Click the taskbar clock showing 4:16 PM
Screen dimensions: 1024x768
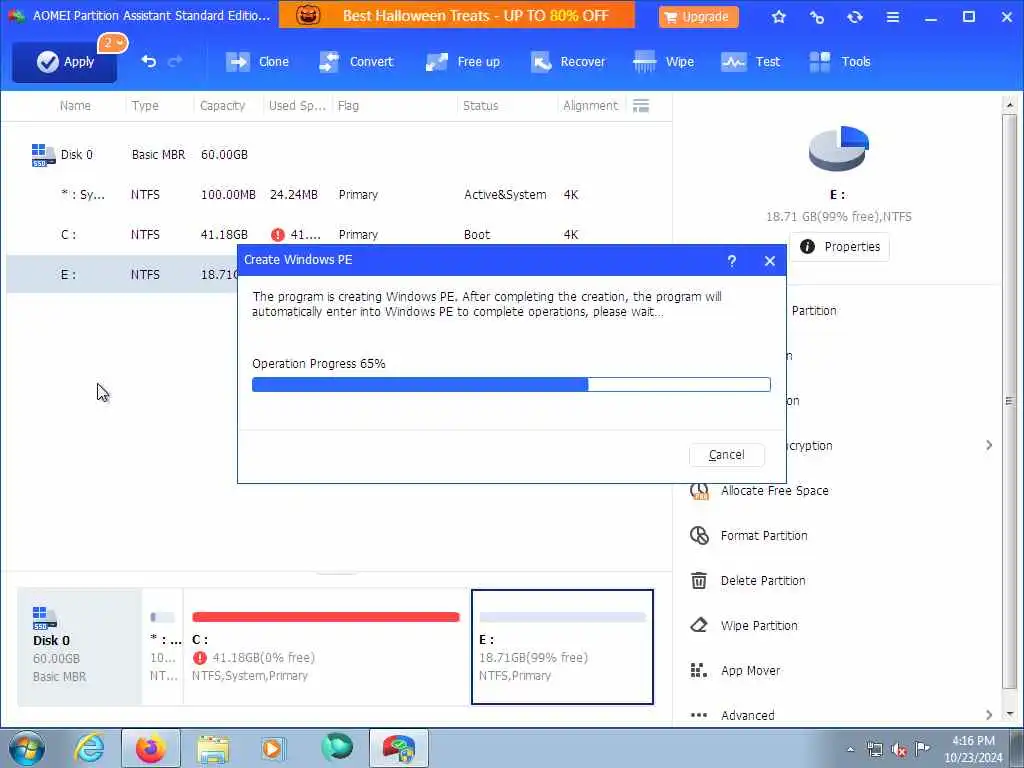[973, 749]
